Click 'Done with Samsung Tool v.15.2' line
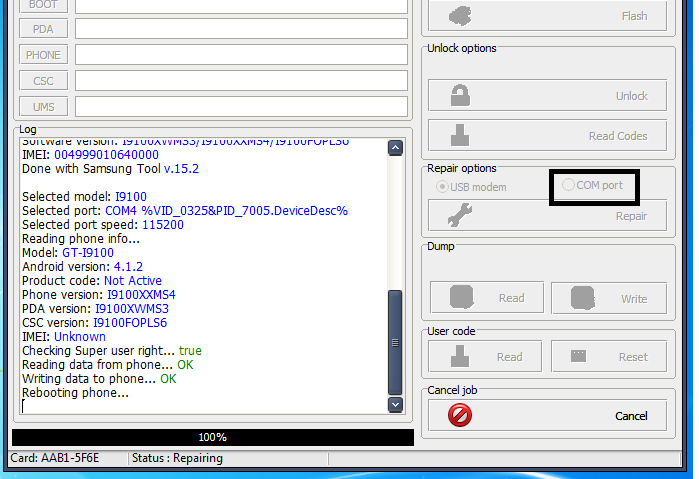 click(x=111, y=169)
